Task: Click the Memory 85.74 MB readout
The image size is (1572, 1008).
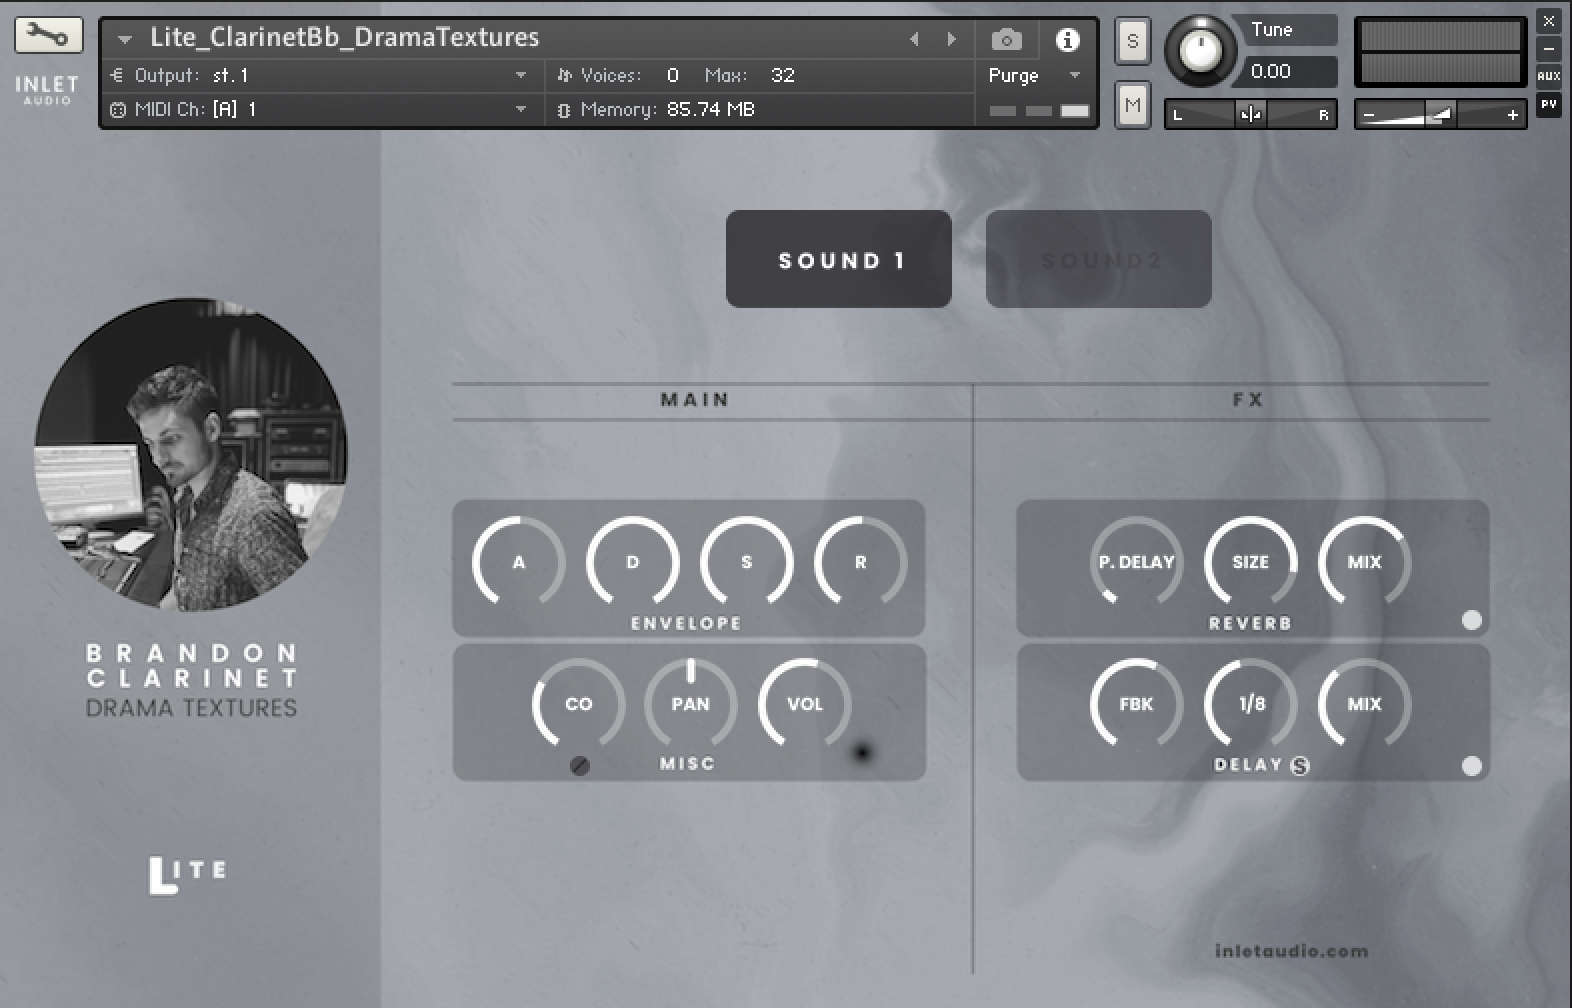Action: (x=710, y=109)
